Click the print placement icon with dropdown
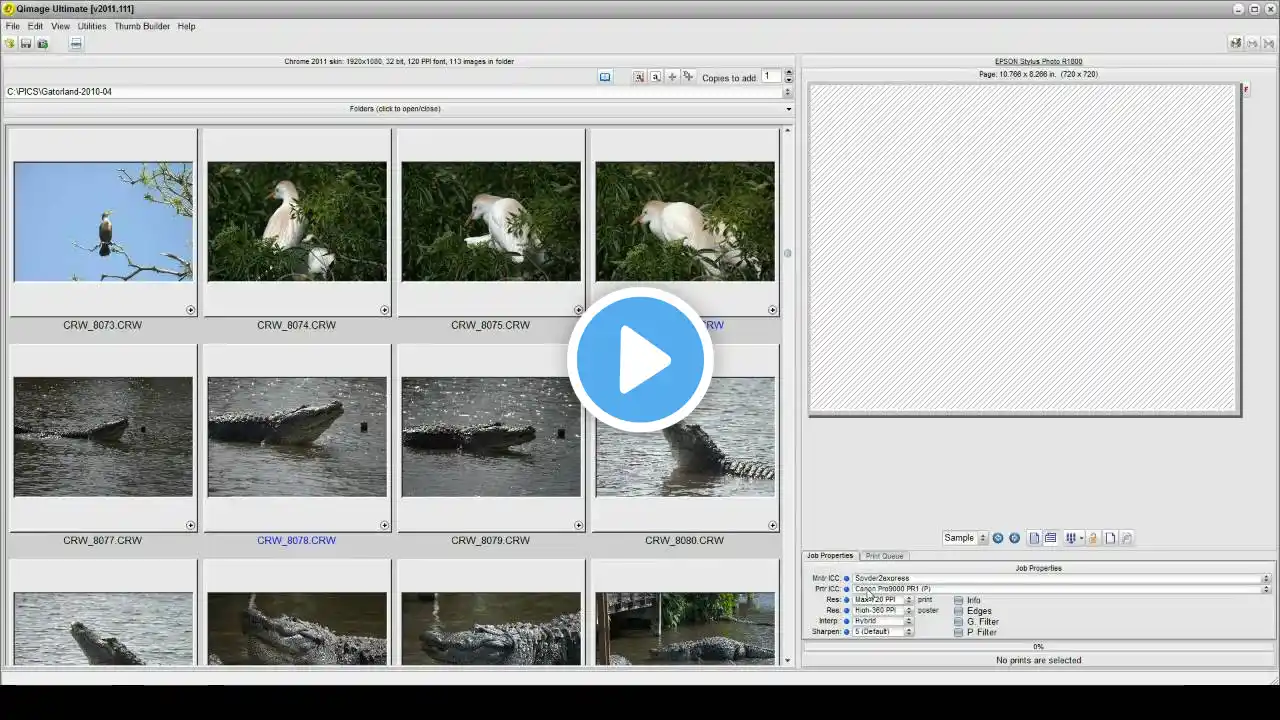 pos(1074,538)
